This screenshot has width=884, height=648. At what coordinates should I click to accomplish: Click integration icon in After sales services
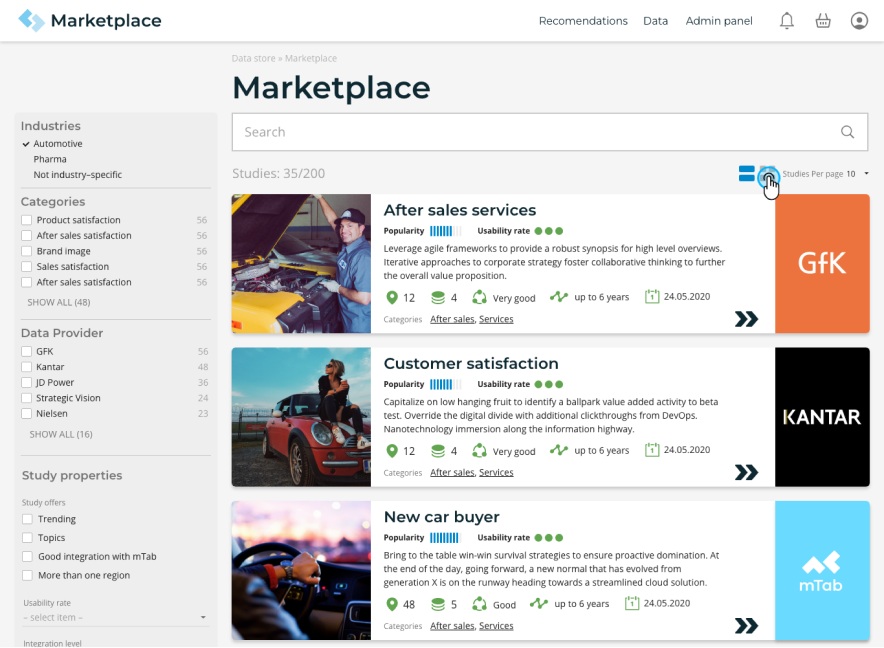pyautogui.click(x=479, y=297)
